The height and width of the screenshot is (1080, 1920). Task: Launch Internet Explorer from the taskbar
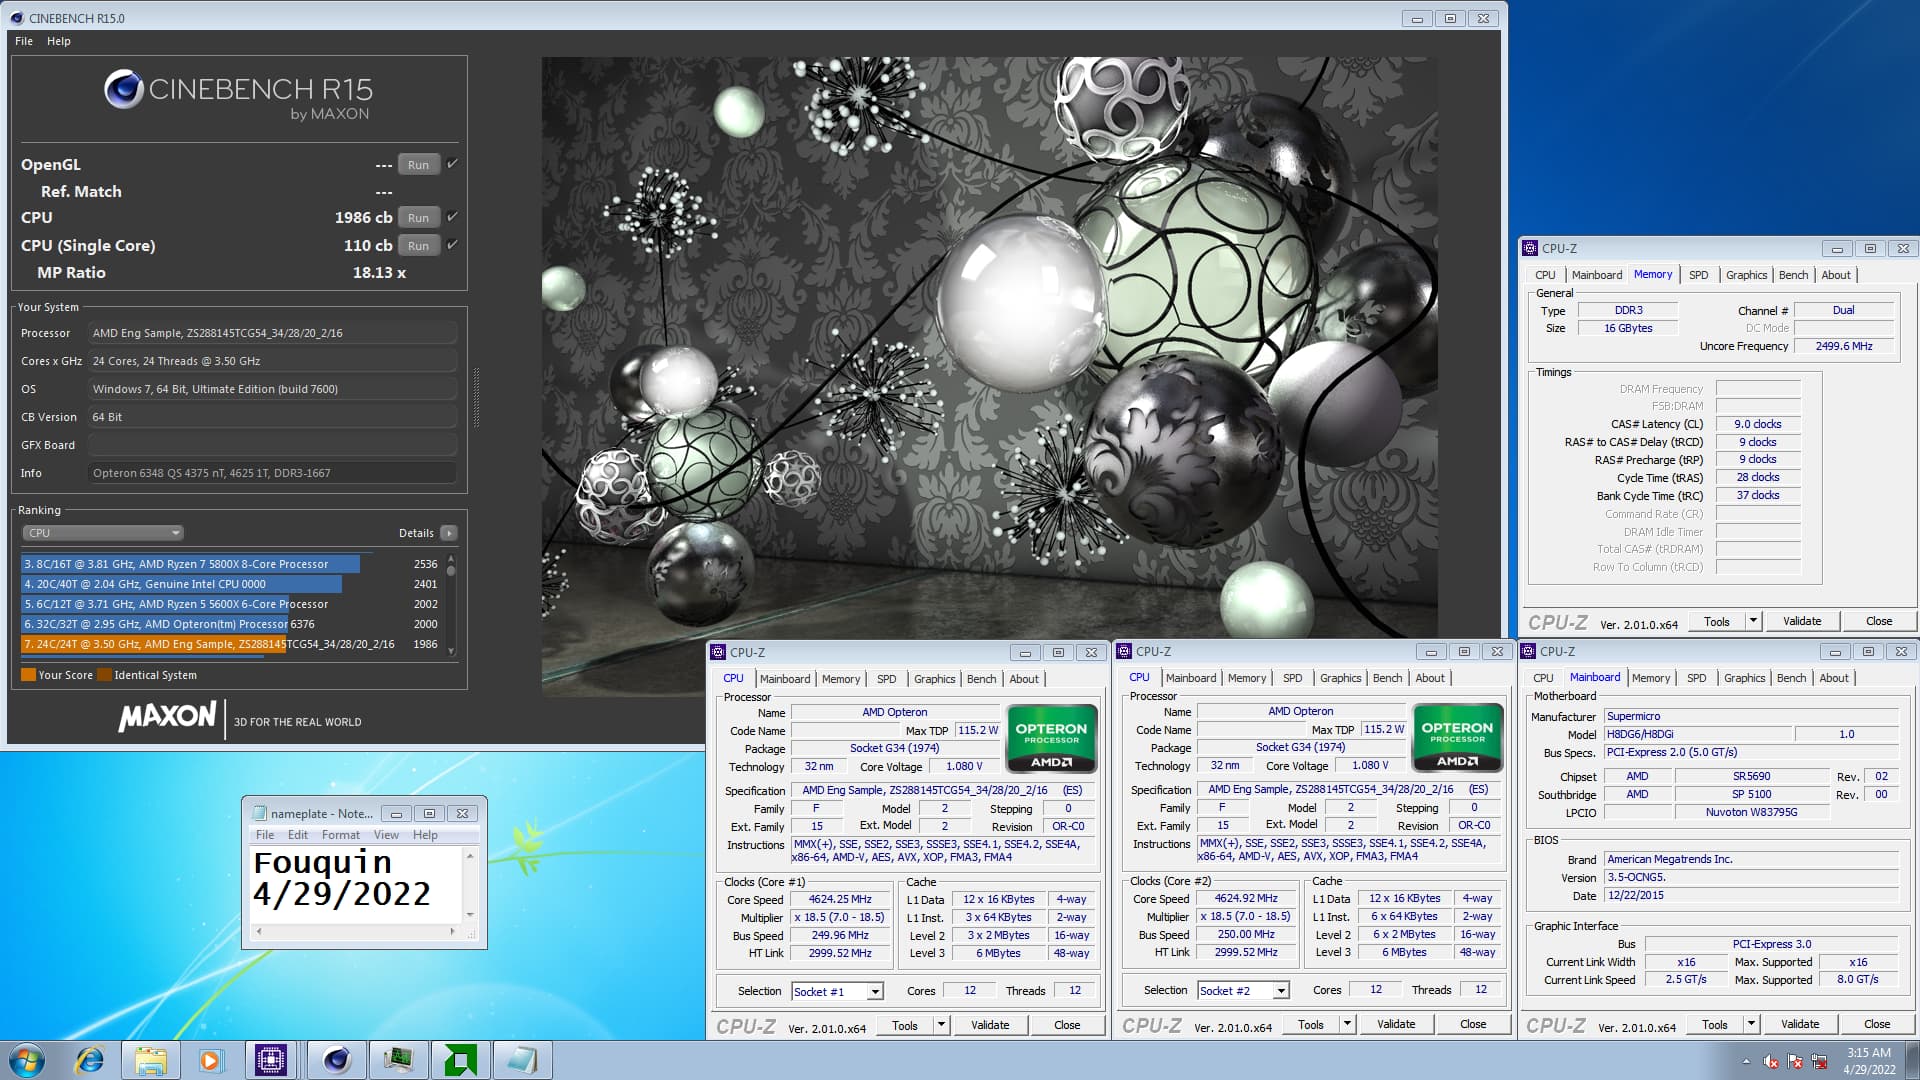coord(89,1060)
